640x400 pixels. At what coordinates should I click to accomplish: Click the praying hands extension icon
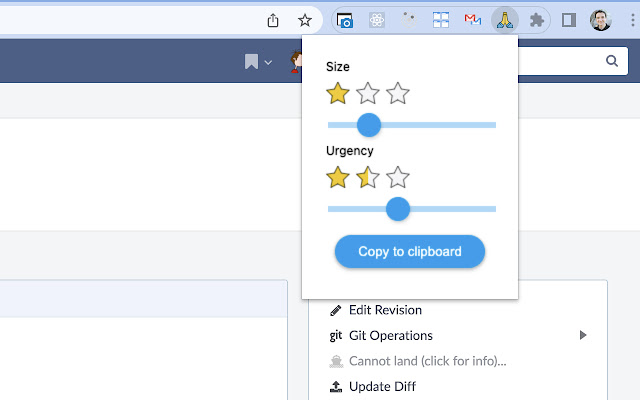[505, 20]
